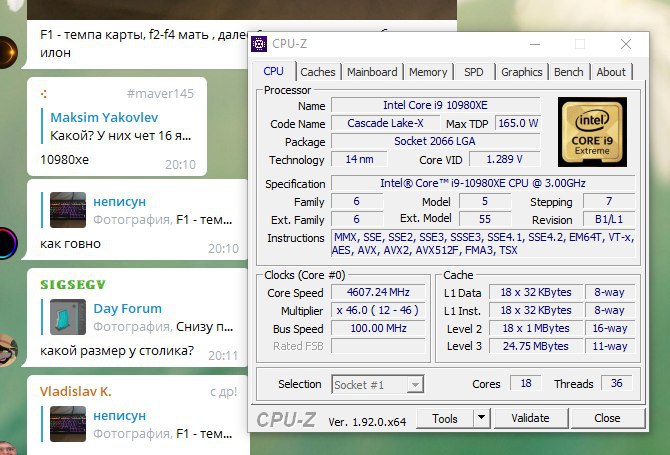Select the CPU tab
The height and width of the screenshot is (455, 670).
pyautogui.click(x=273, y=71)
